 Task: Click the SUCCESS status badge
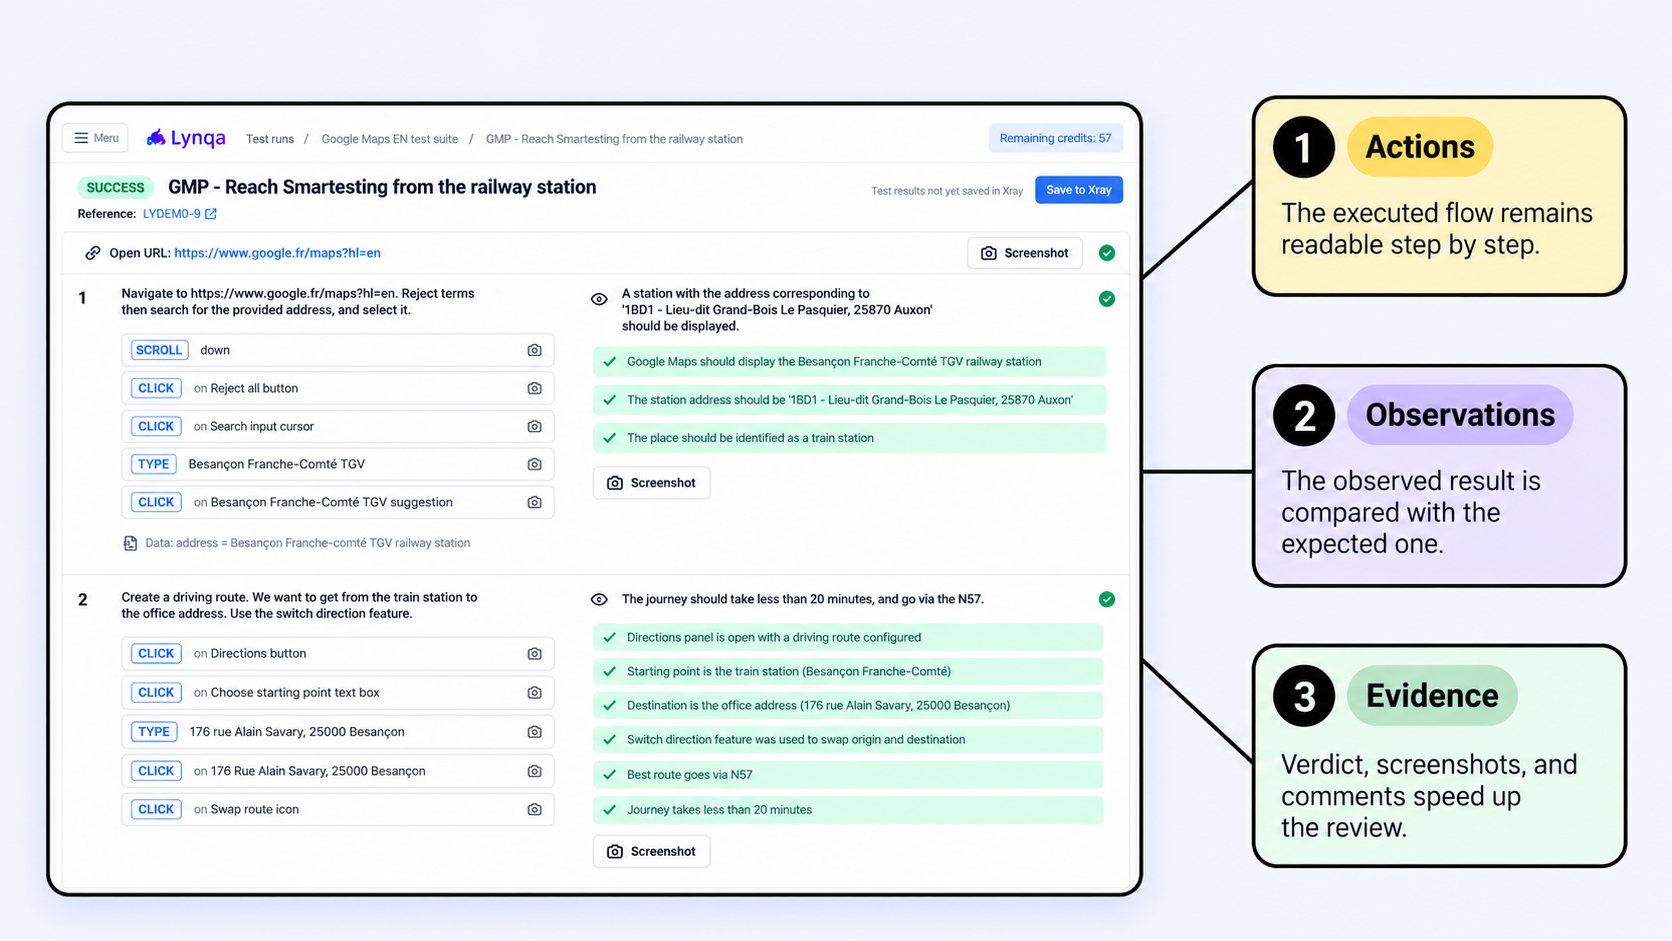(x=115, y=187)
